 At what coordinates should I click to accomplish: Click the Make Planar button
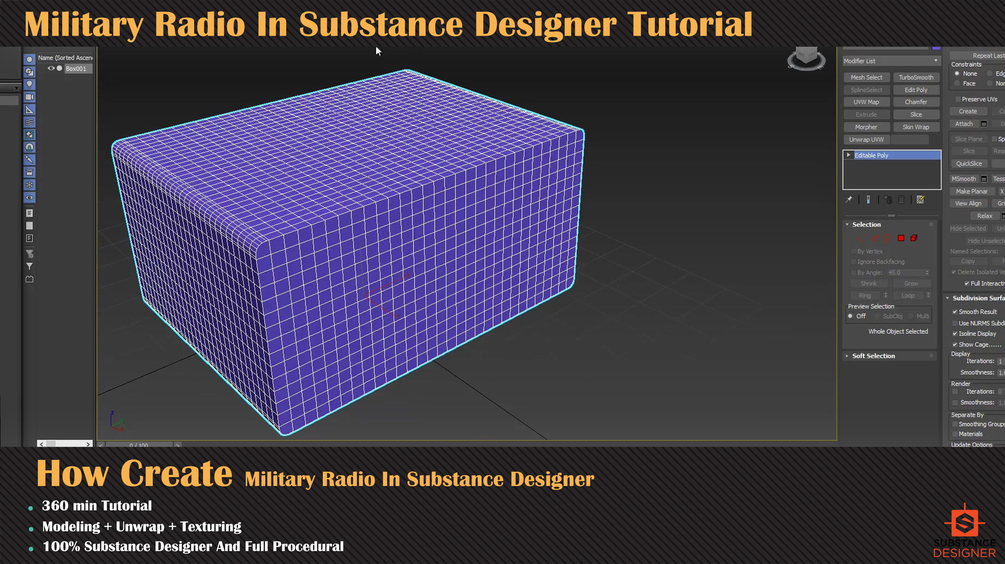coord(972,191)
